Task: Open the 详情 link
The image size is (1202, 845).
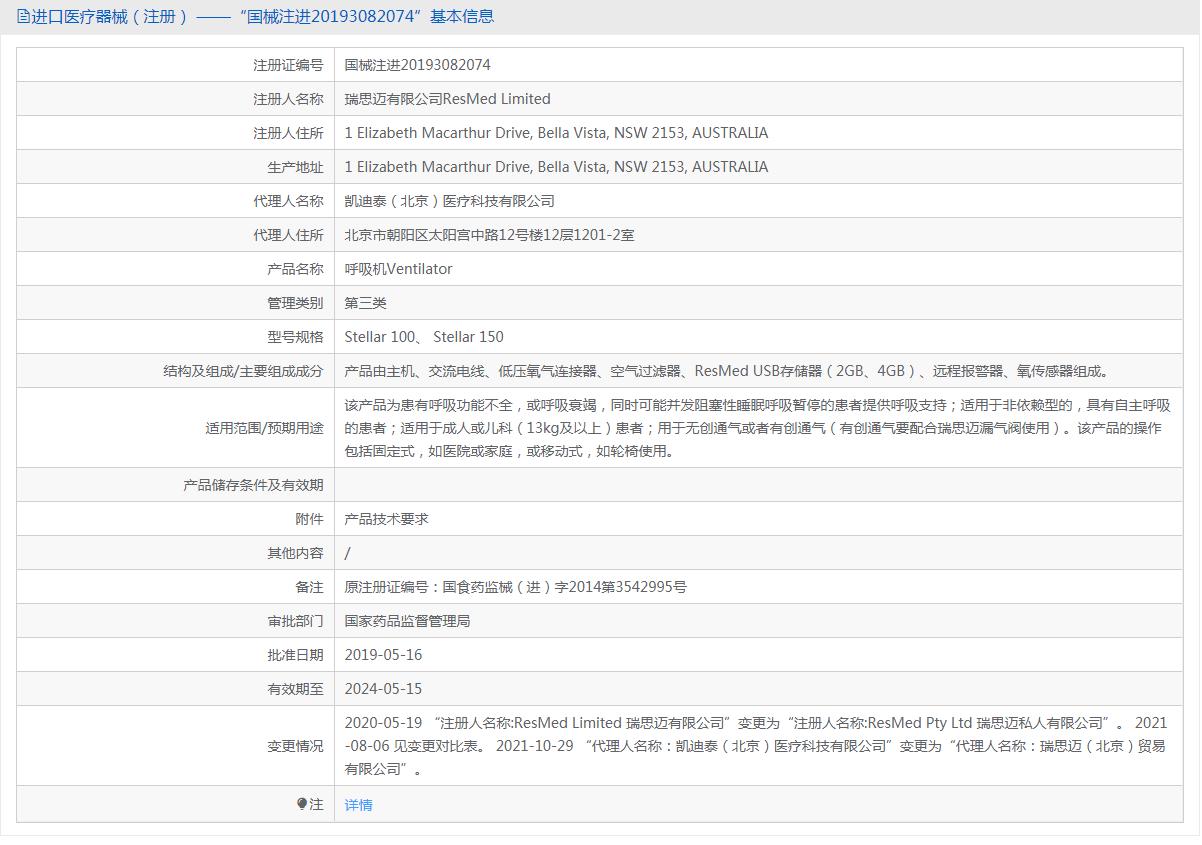Action: [x=358, y=805]
